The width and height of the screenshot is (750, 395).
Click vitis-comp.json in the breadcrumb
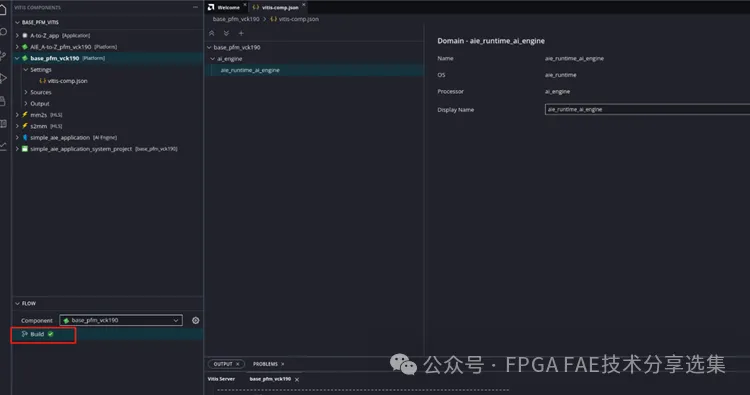pyautogui.click(x=299, y=19)
